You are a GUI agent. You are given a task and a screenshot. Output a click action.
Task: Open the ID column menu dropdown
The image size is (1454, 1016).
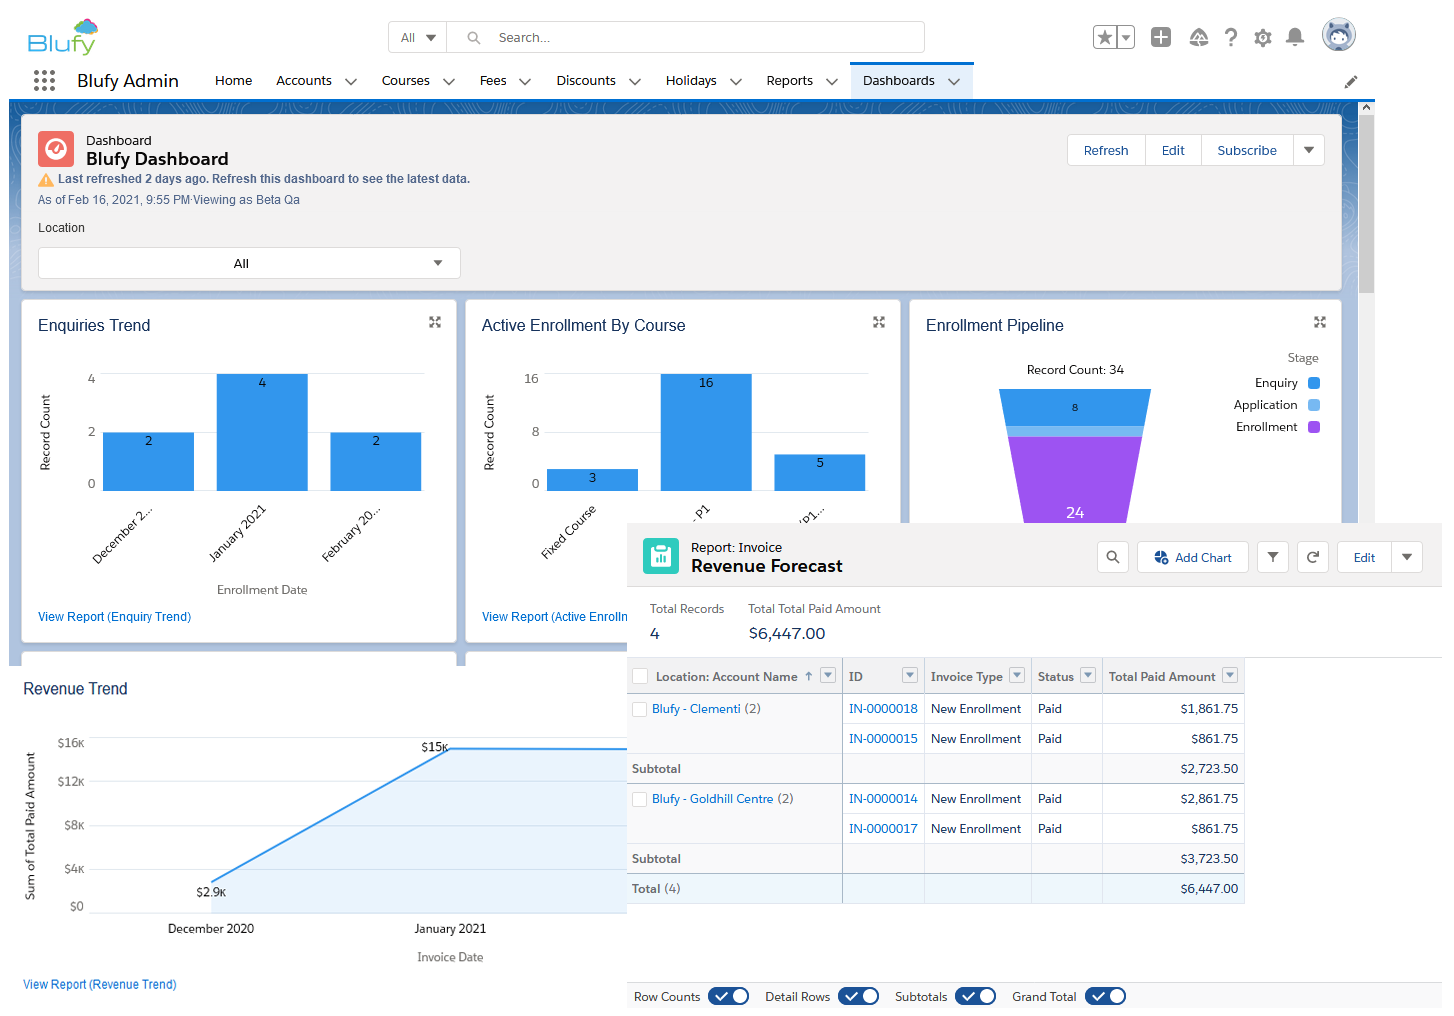point(910,676)
